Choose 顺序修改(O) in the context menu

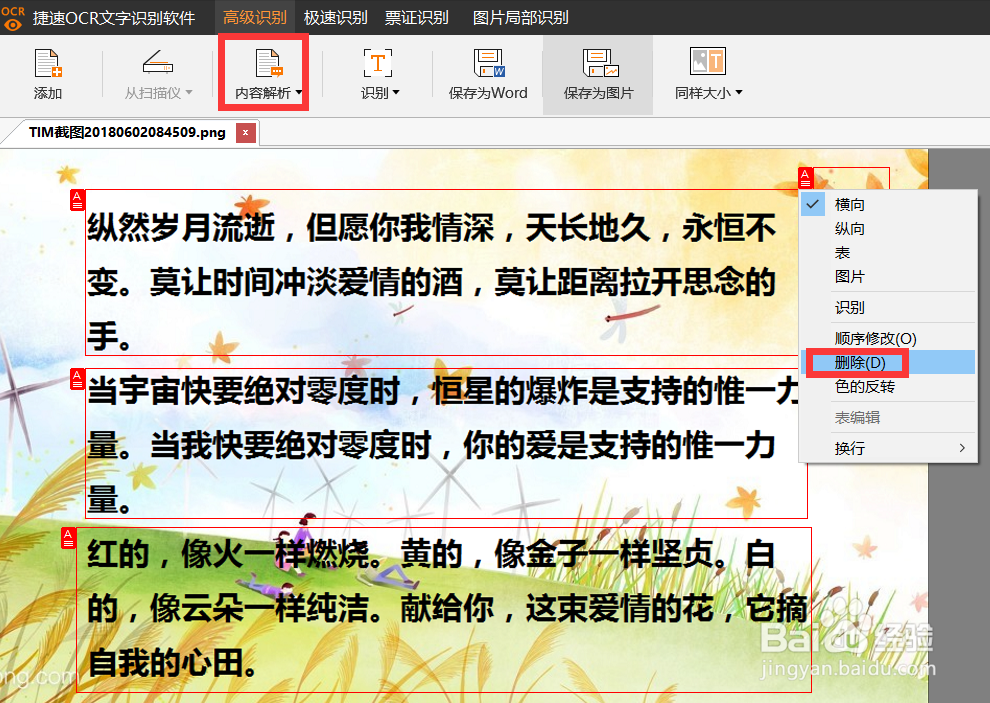tap(887, 339)
